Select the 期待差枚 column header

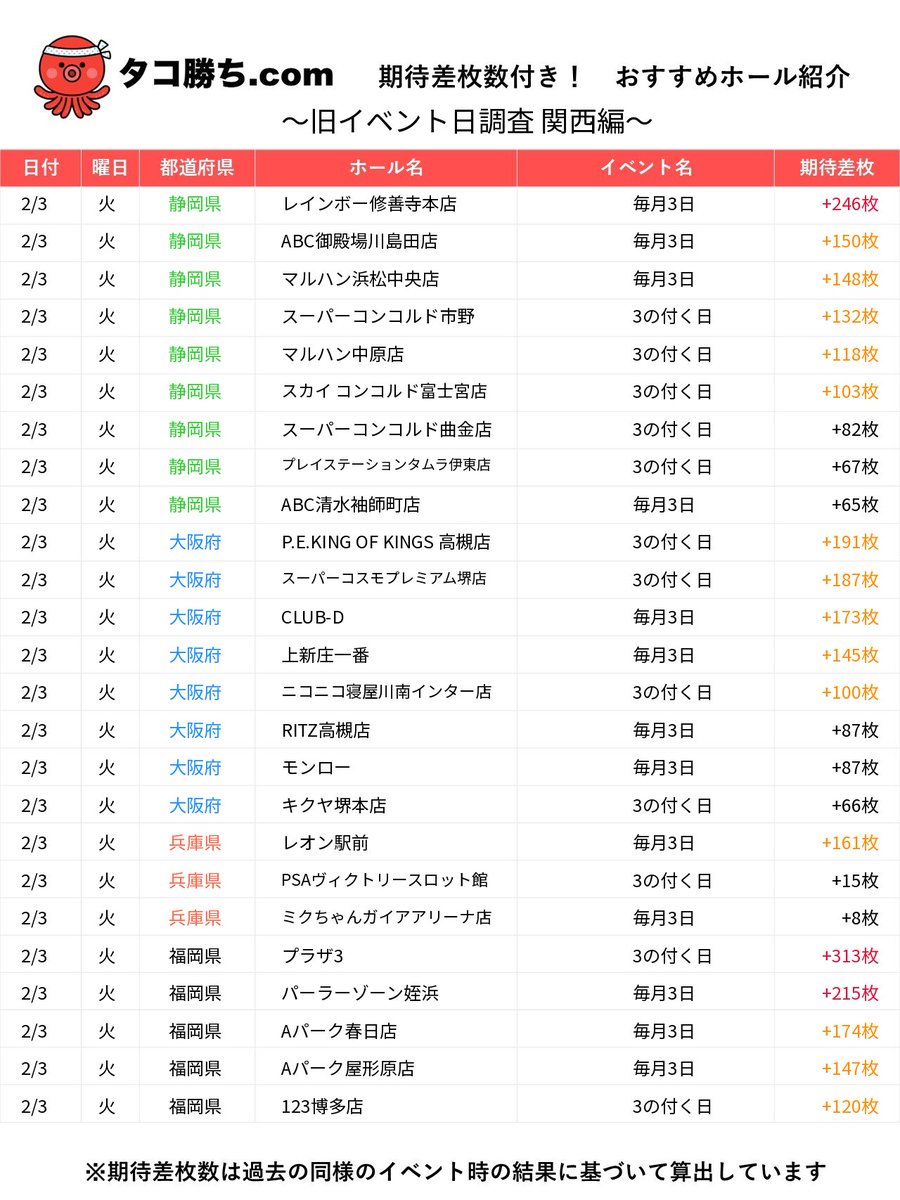837,167
